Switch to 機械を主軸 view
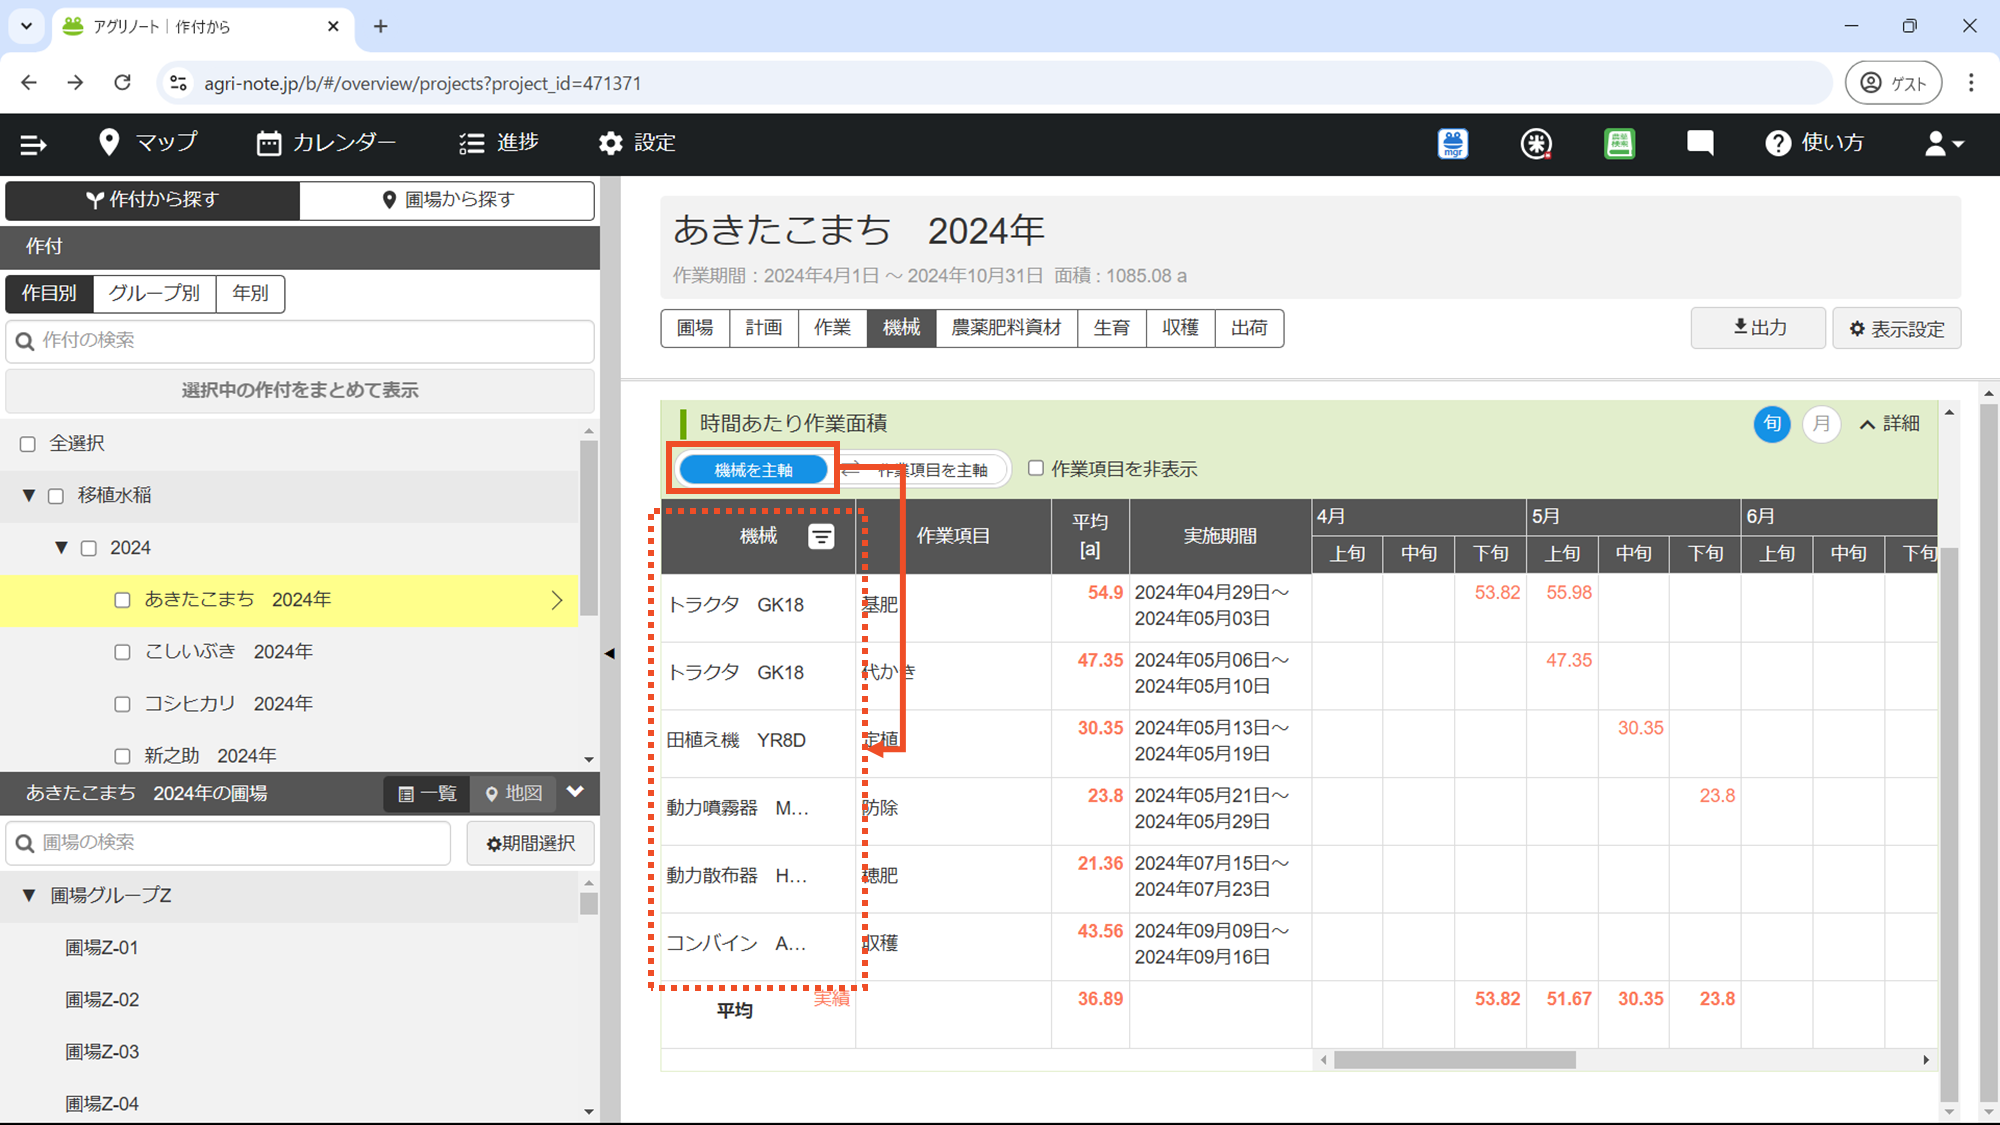The width and height of the screenshot is (2000, 1125). pos(753,470)
